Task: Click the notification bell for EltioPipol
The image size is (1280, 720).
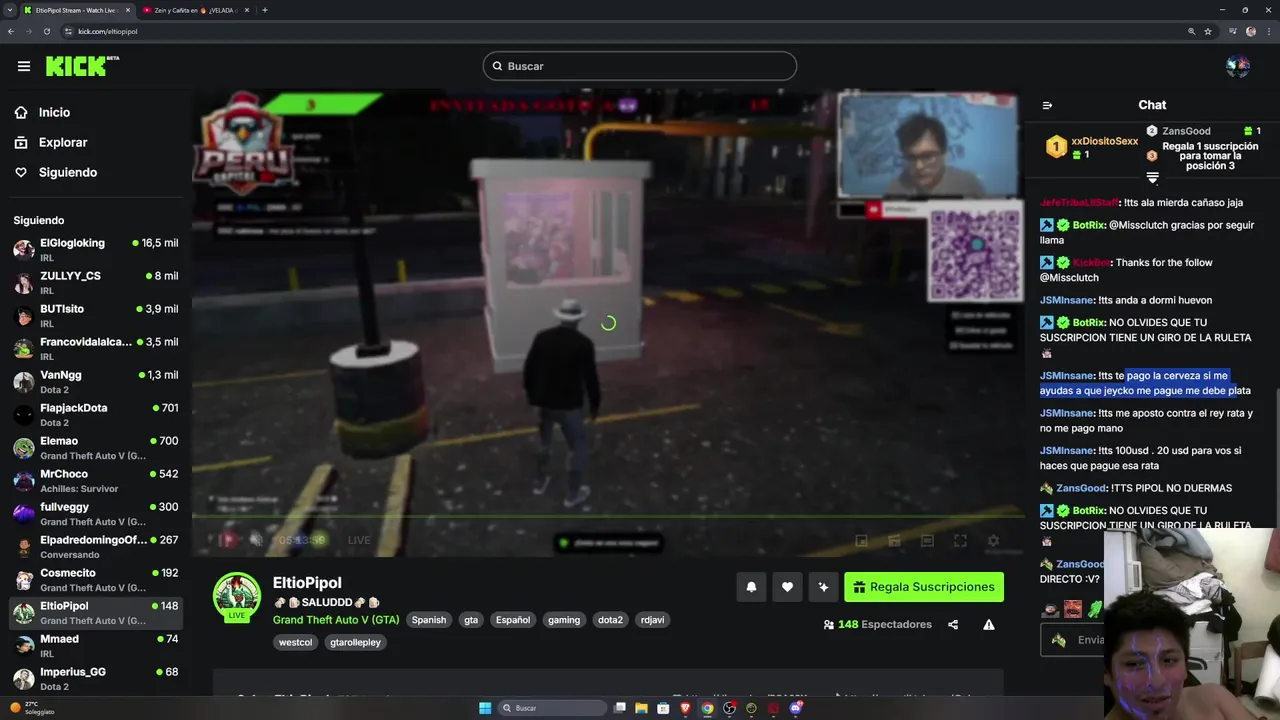Action: 751,587
